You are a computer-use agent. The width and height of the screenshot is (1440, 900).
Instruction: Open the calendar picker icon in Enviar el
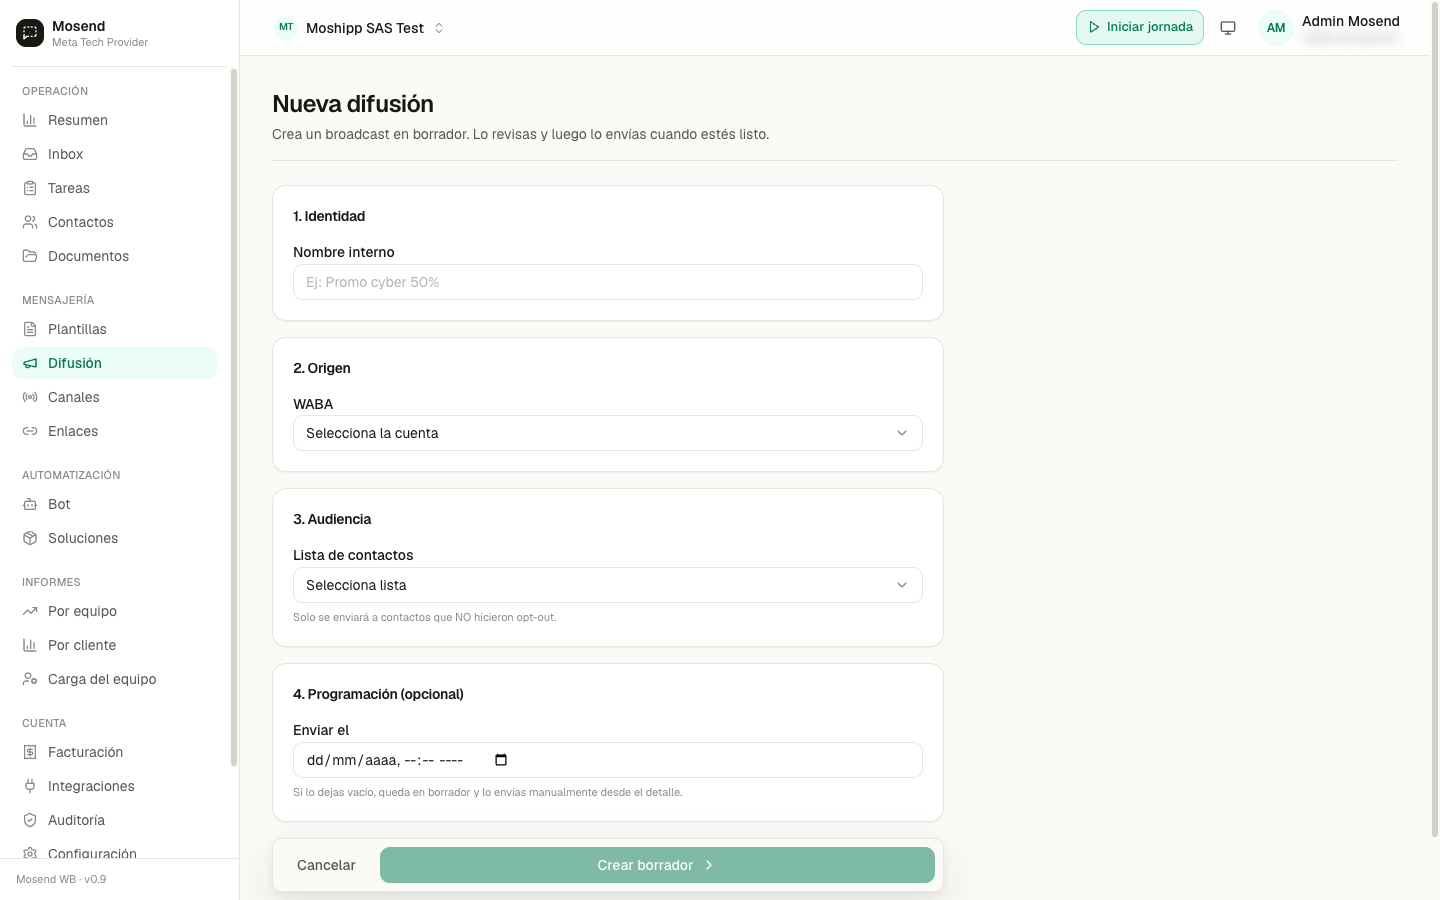pyautogui.click(x=501, y=760)
